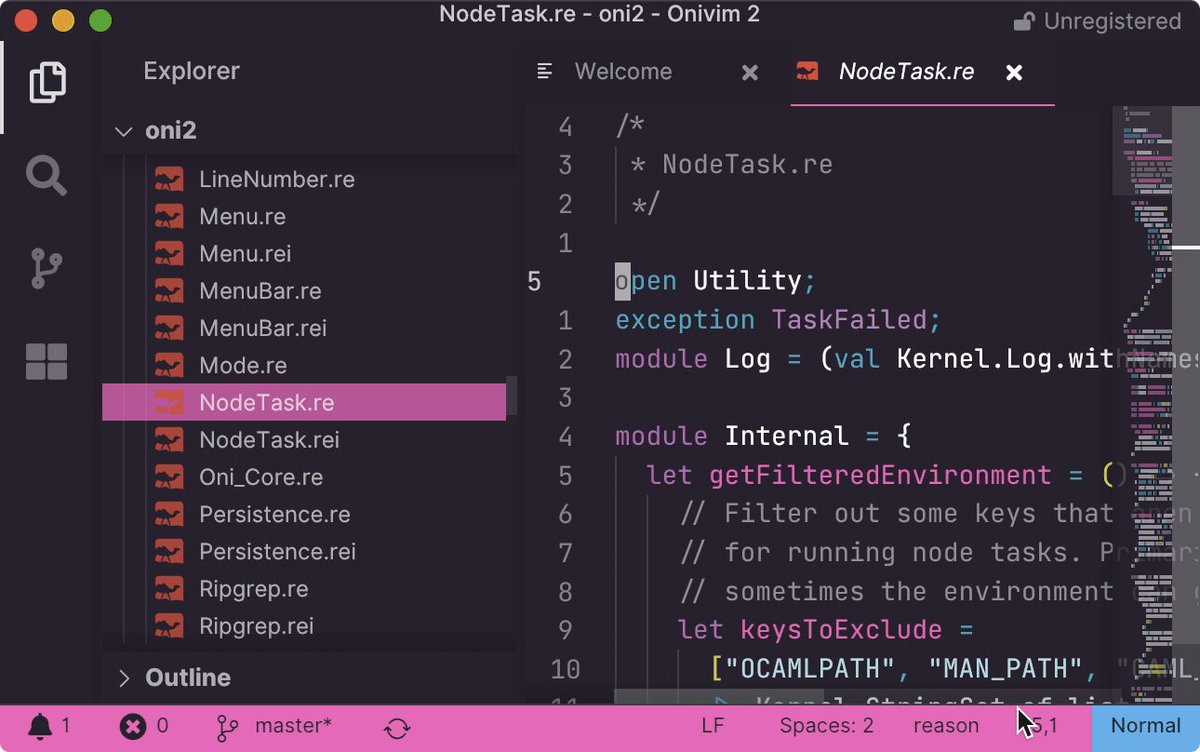Viewport: 1200px width, 752px height.
Task: Click the git branch icon beside master*
Action: point(226,726)
